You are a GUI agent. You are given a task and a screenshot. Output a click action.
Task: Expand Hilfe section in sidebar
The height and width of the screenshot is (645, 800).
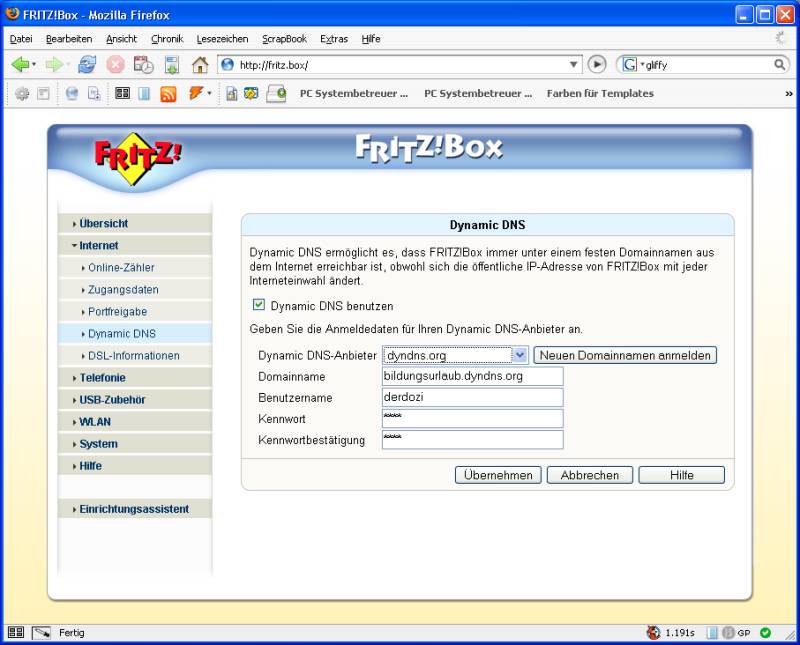click(x=135, y=465)
